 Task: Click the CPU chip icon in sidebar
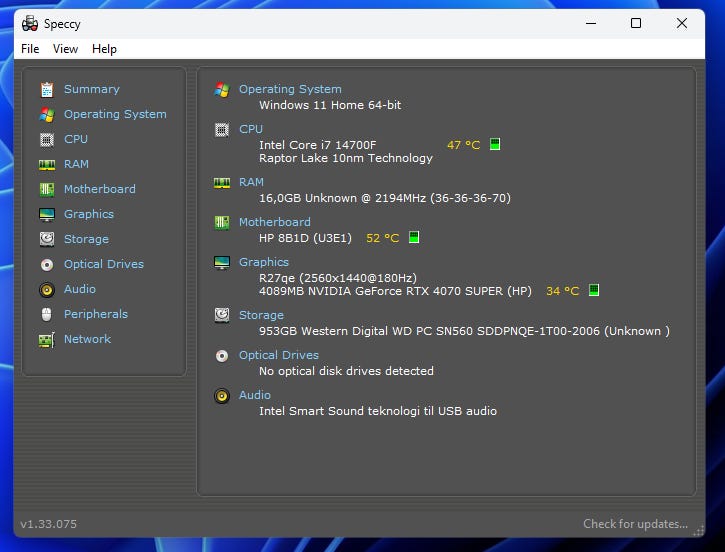(47, 139)
